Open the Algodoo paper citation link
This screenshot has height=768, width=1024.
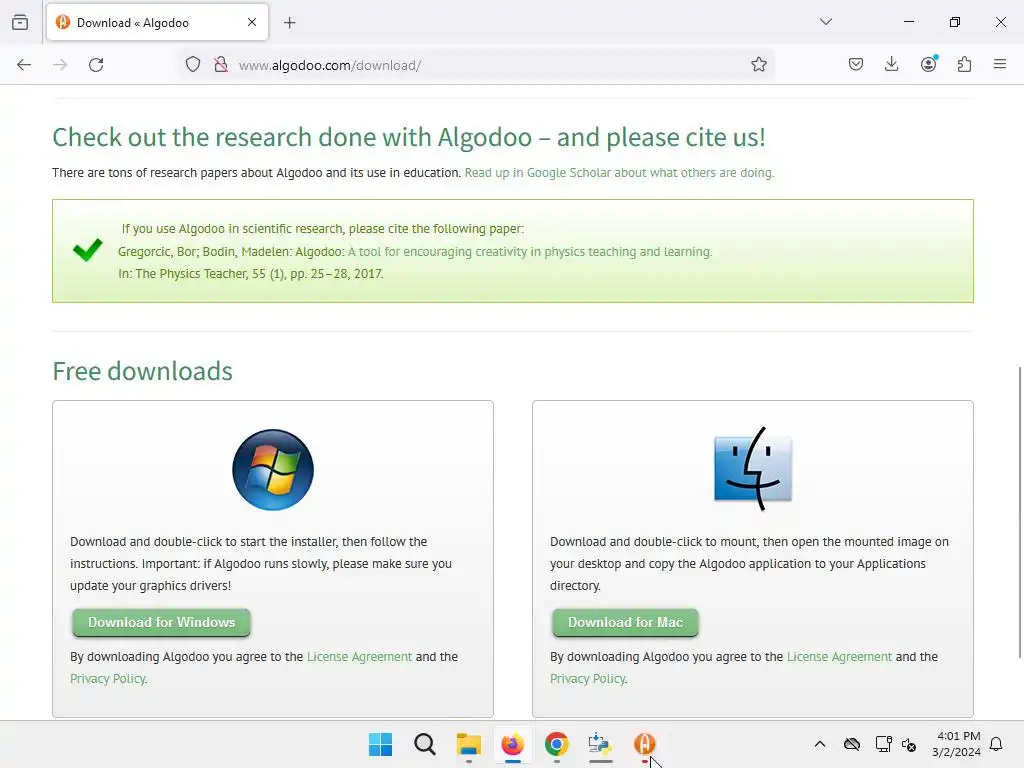click(x=530, y=251)
